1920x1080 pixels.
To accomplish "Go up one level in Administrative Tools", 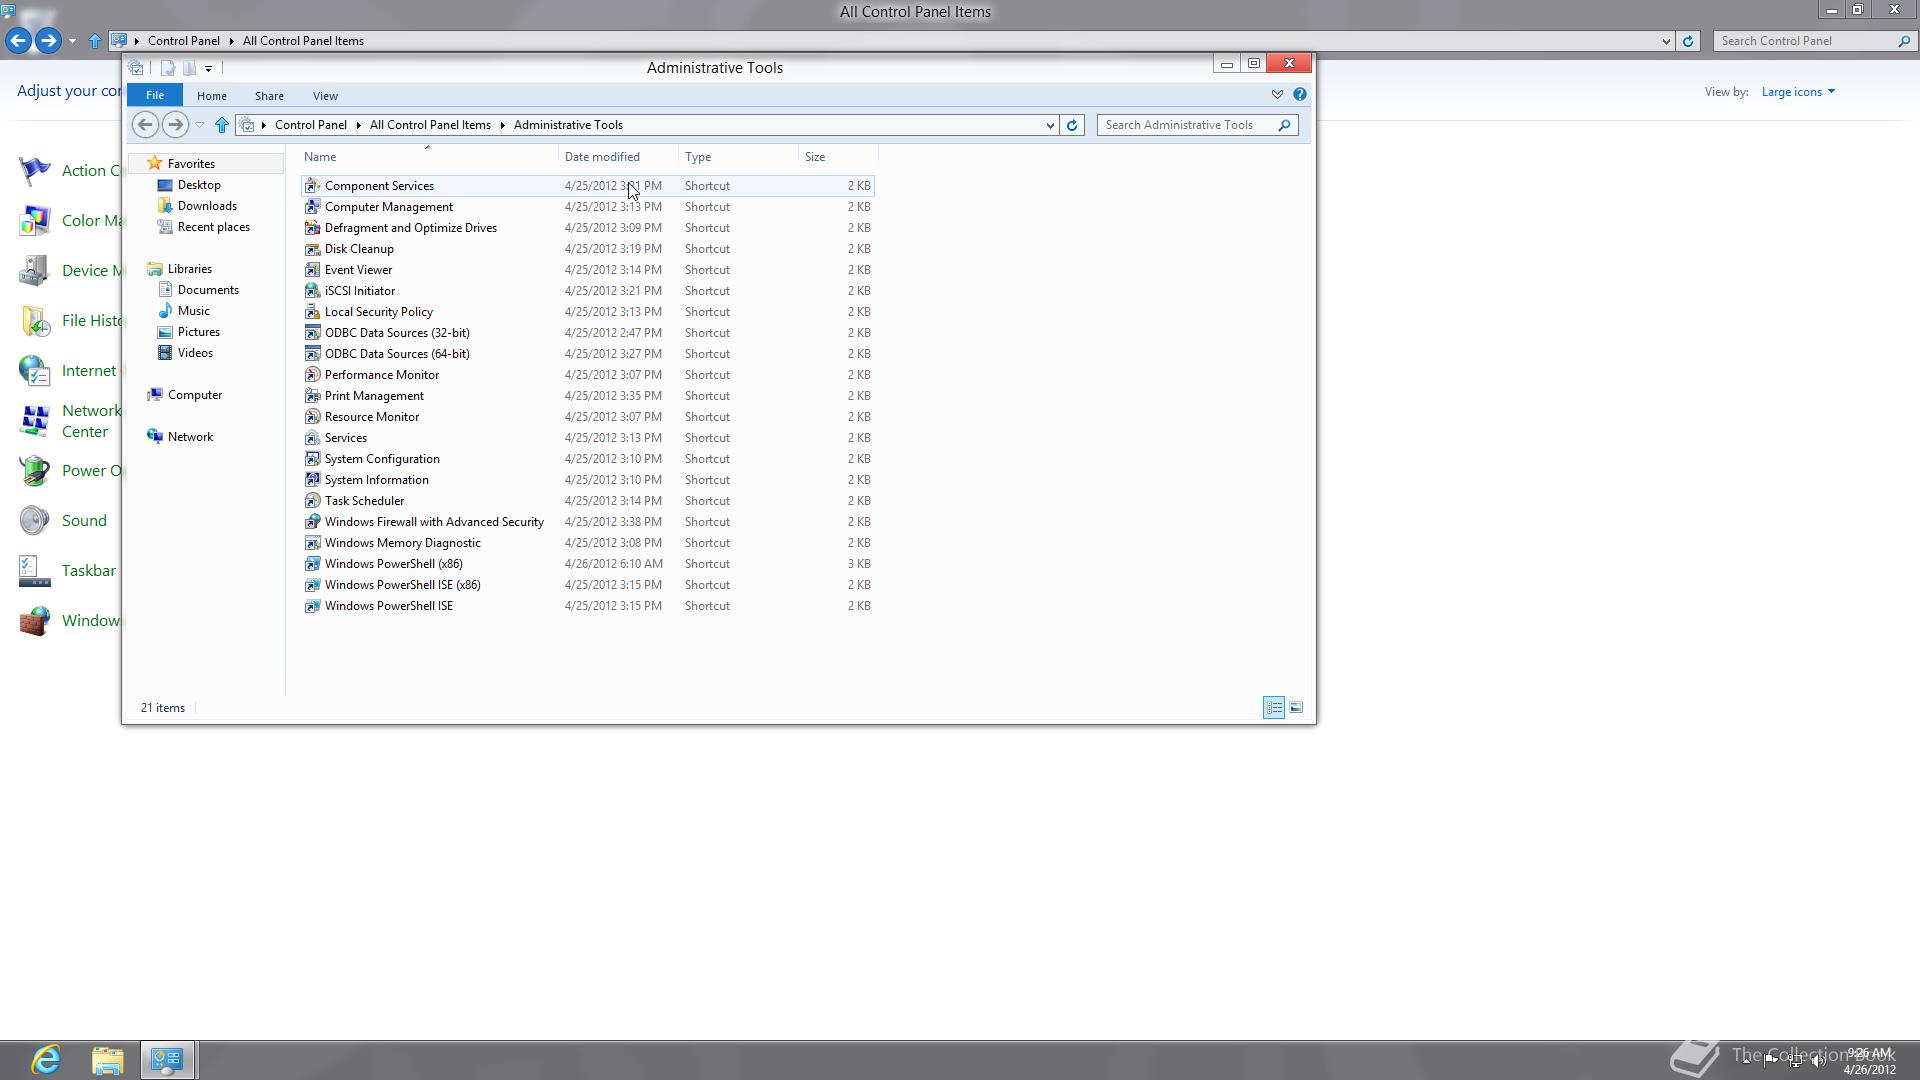I will (222, 125).
